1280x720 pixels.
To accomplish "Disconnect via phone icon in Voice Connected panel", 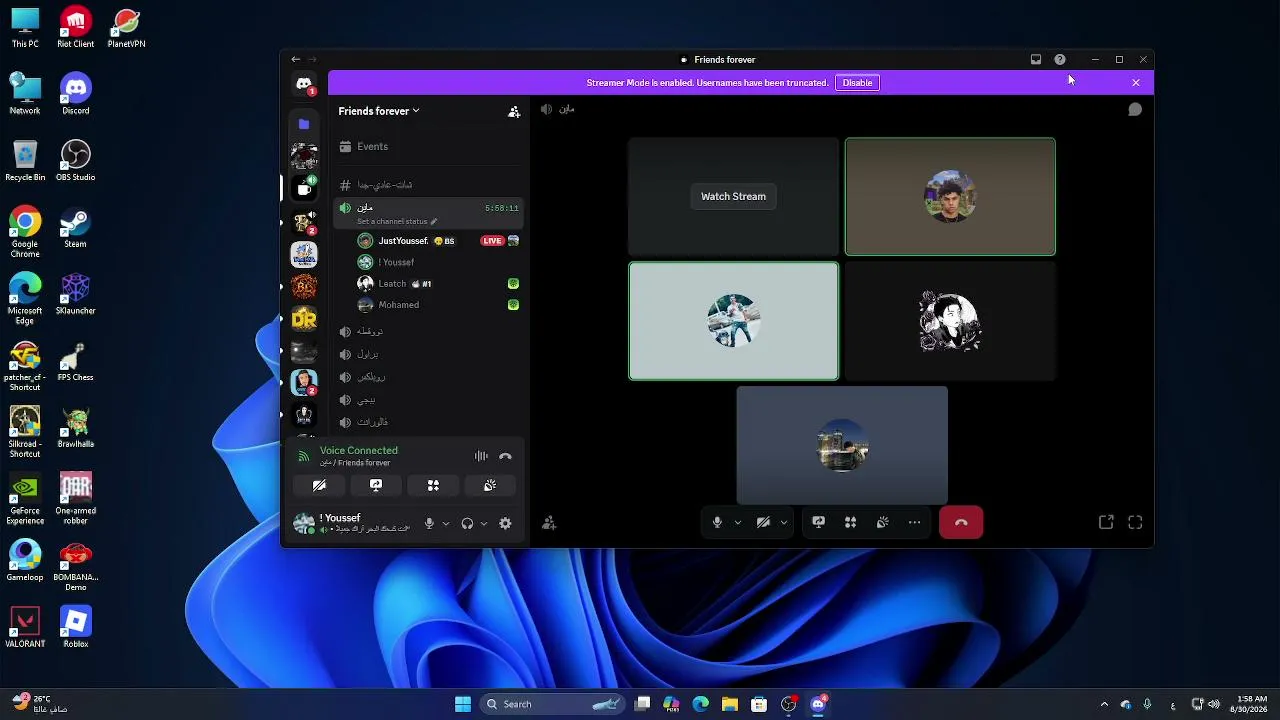I will (505, 456).
